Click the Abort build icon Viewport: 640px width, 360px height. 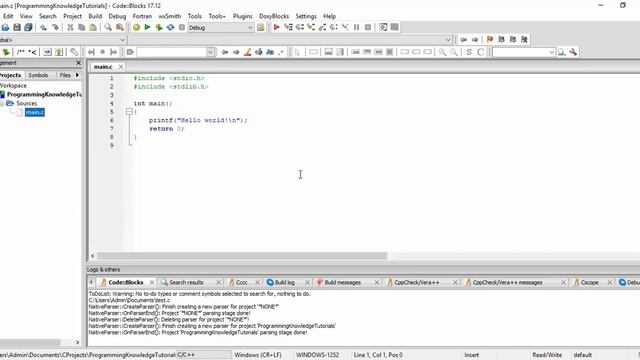coord(182,27)
